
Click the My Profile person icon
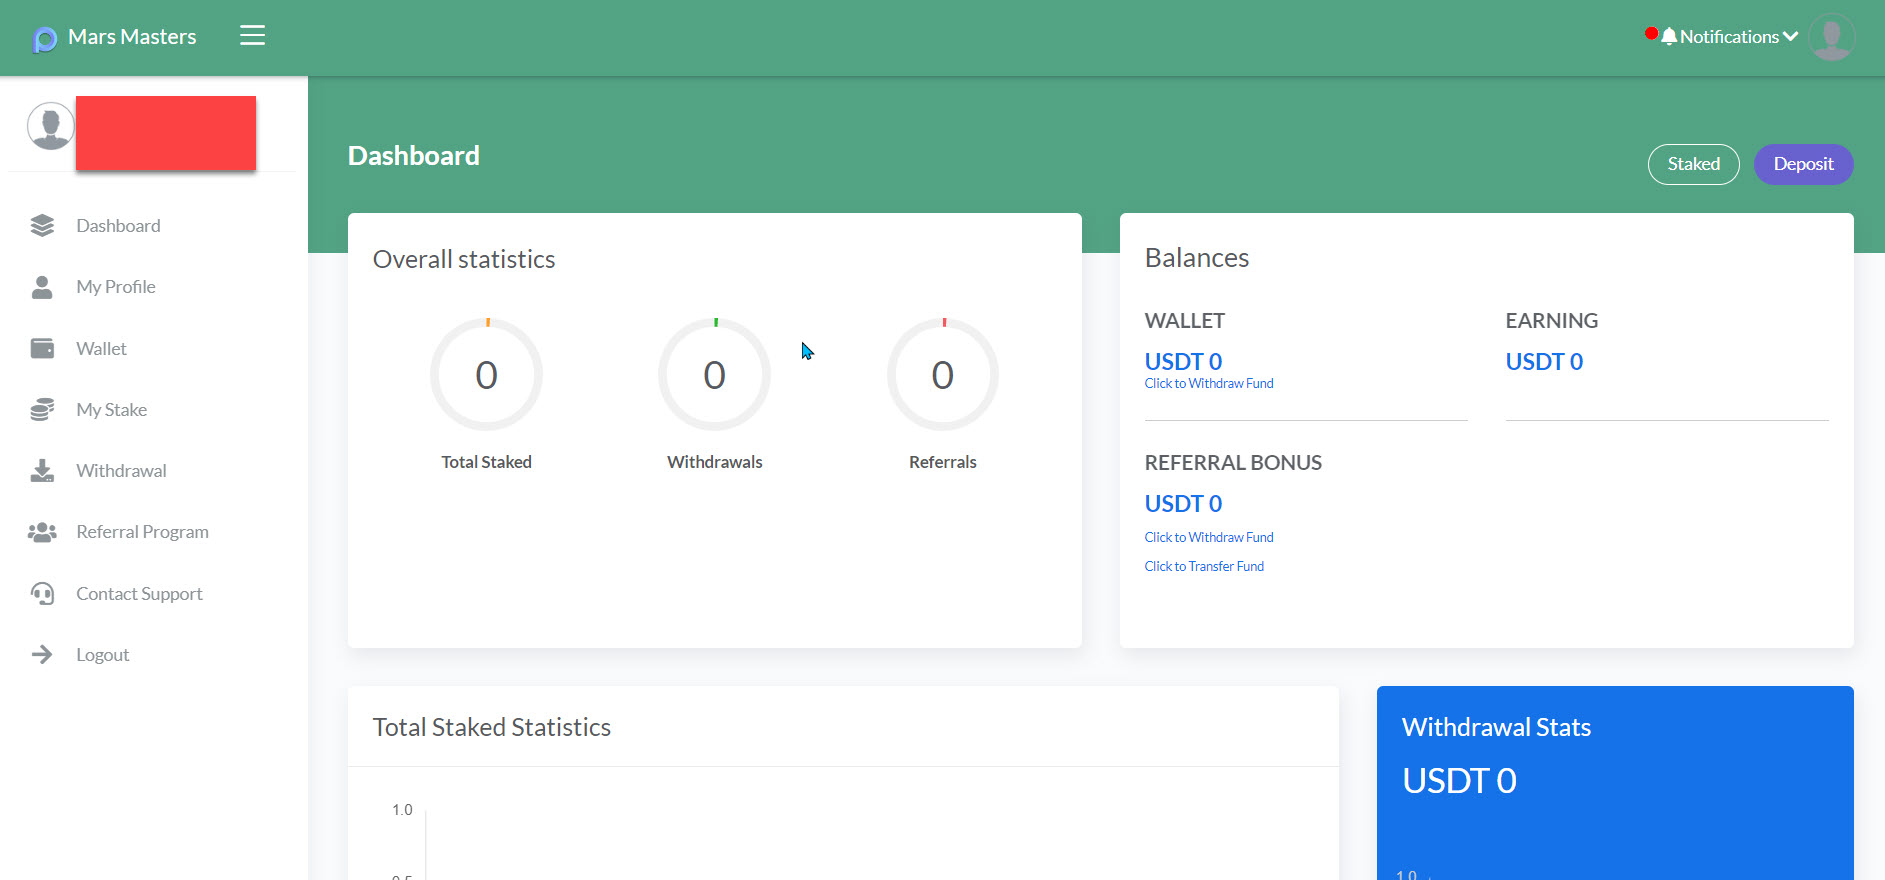coord(42,287)
